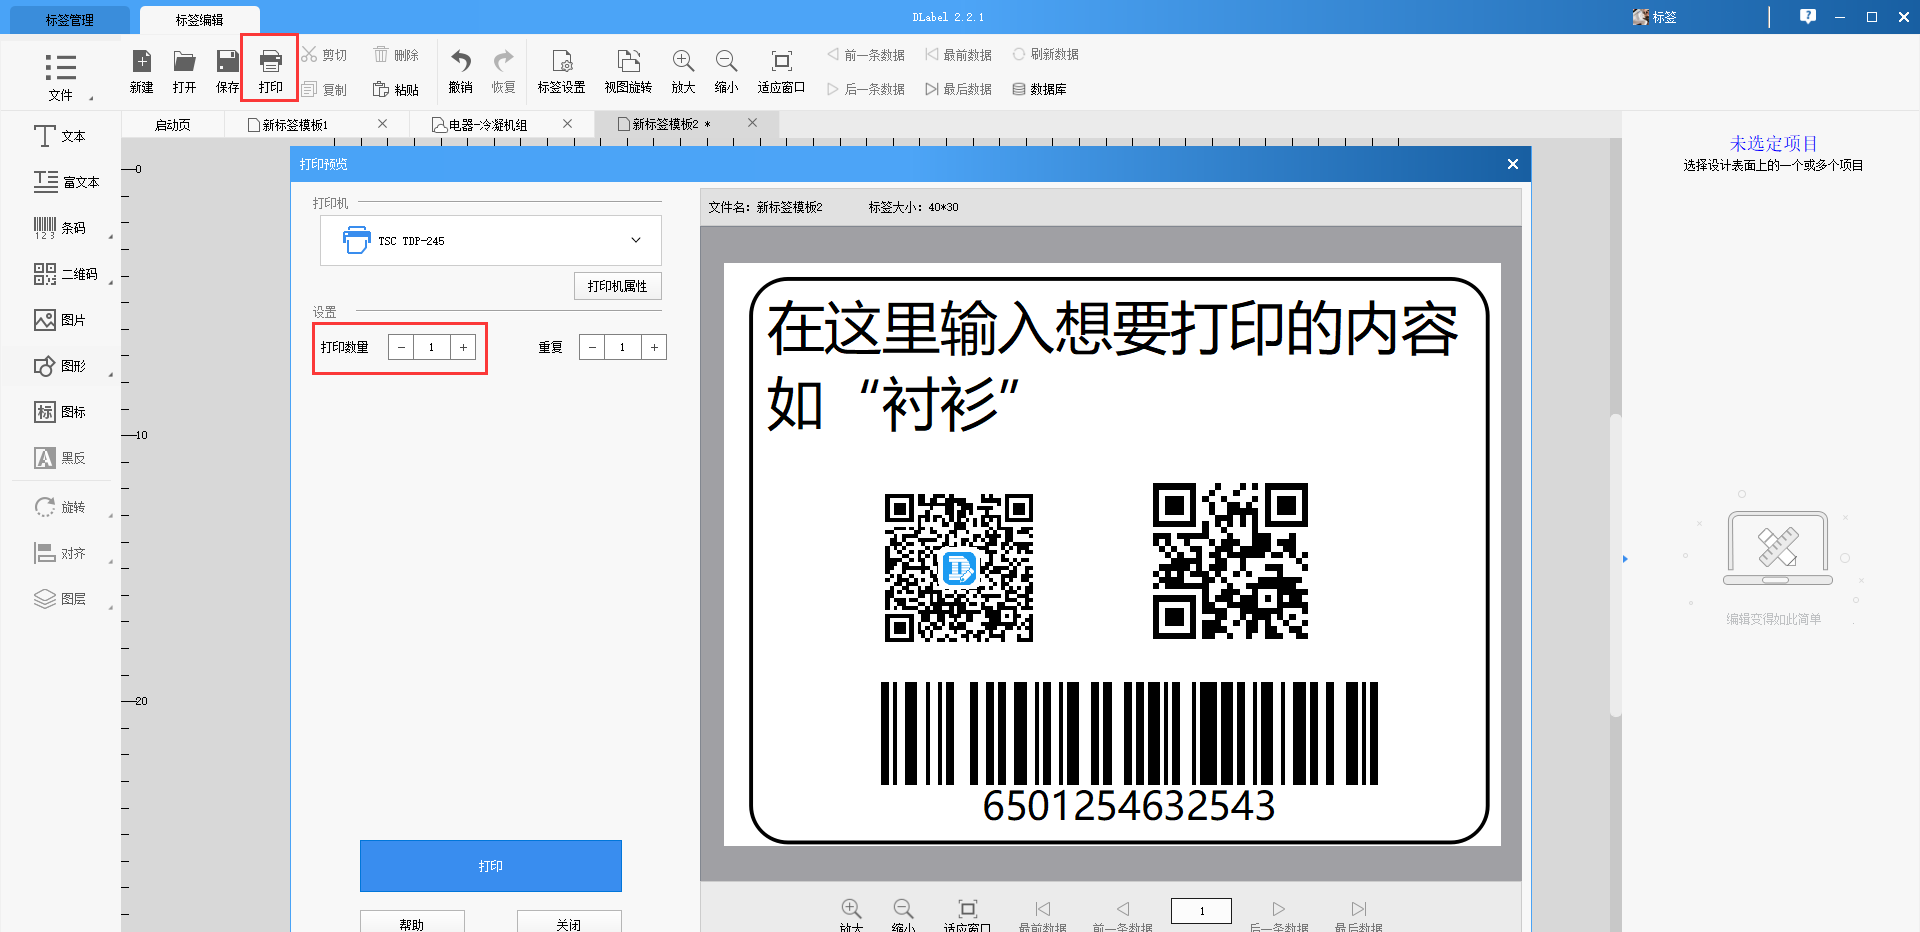The width and height of the screenshot is (1920, 932).
Task: Select the 富文本 rich text tool
Action: point(66,182)
